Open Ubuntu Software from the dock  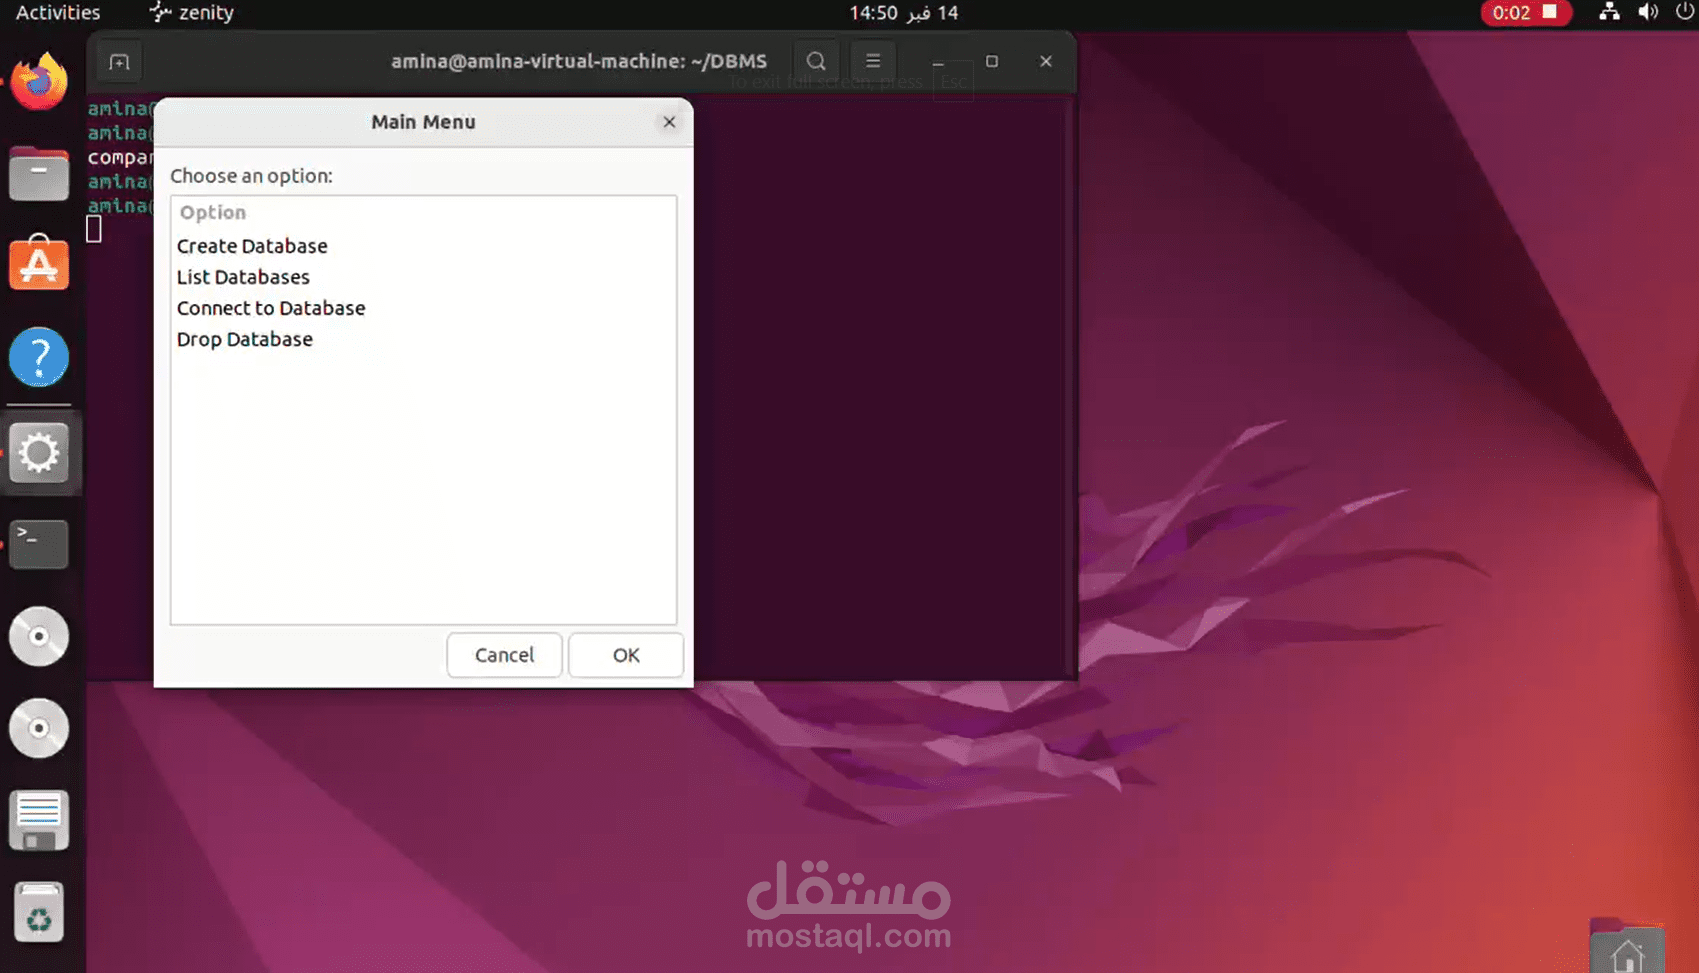[39, 263]
